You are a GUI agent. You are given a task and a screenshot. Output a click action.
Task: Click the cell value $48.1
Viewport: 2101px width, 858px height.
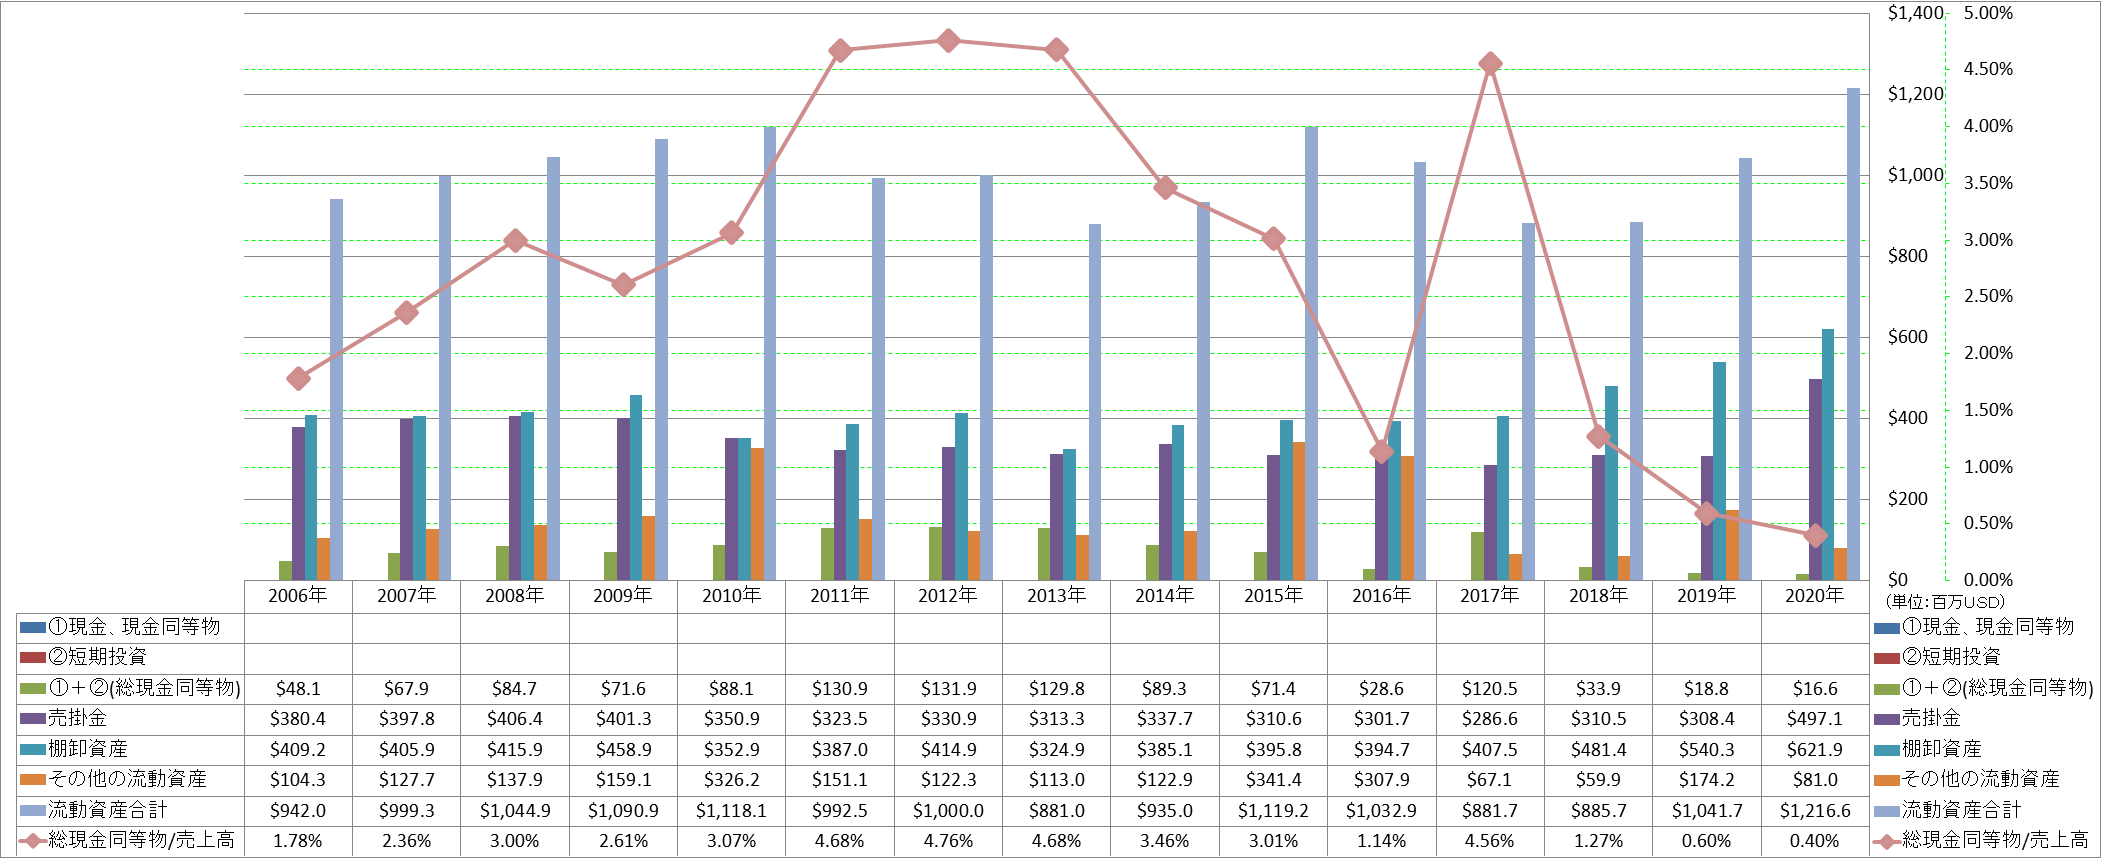[298, 689]
